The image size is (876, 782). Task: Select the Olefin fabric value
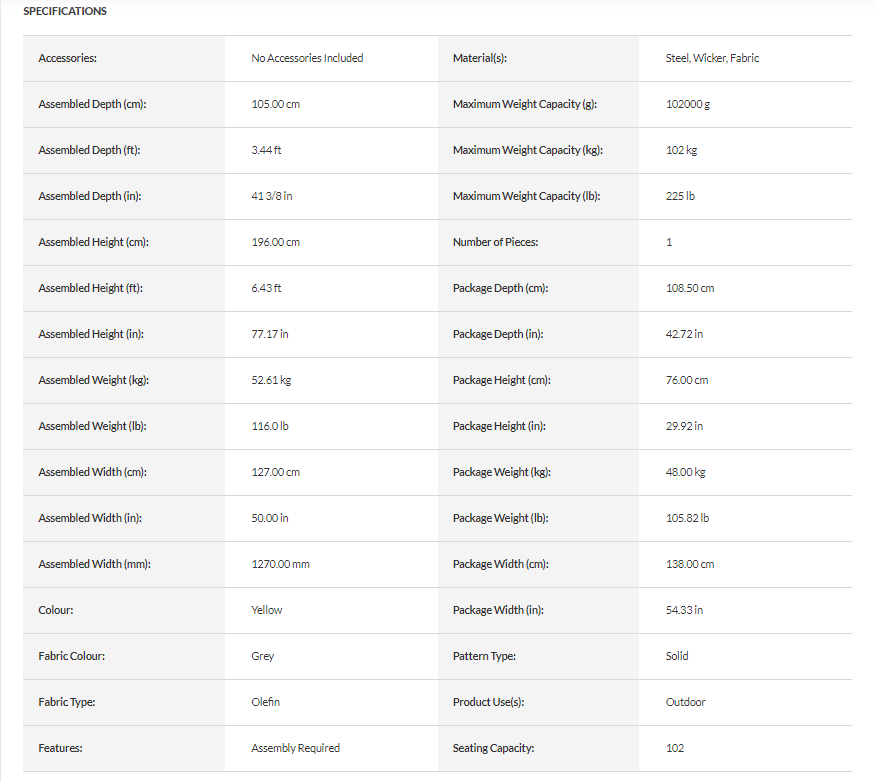[266, 702]
